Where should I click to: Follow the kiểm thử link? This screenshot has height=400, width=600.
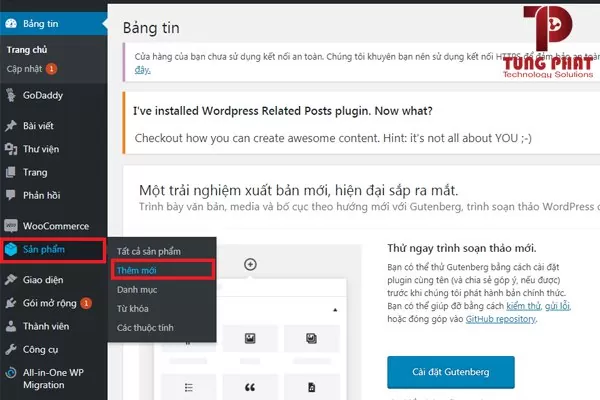click(x=523, y=306)
